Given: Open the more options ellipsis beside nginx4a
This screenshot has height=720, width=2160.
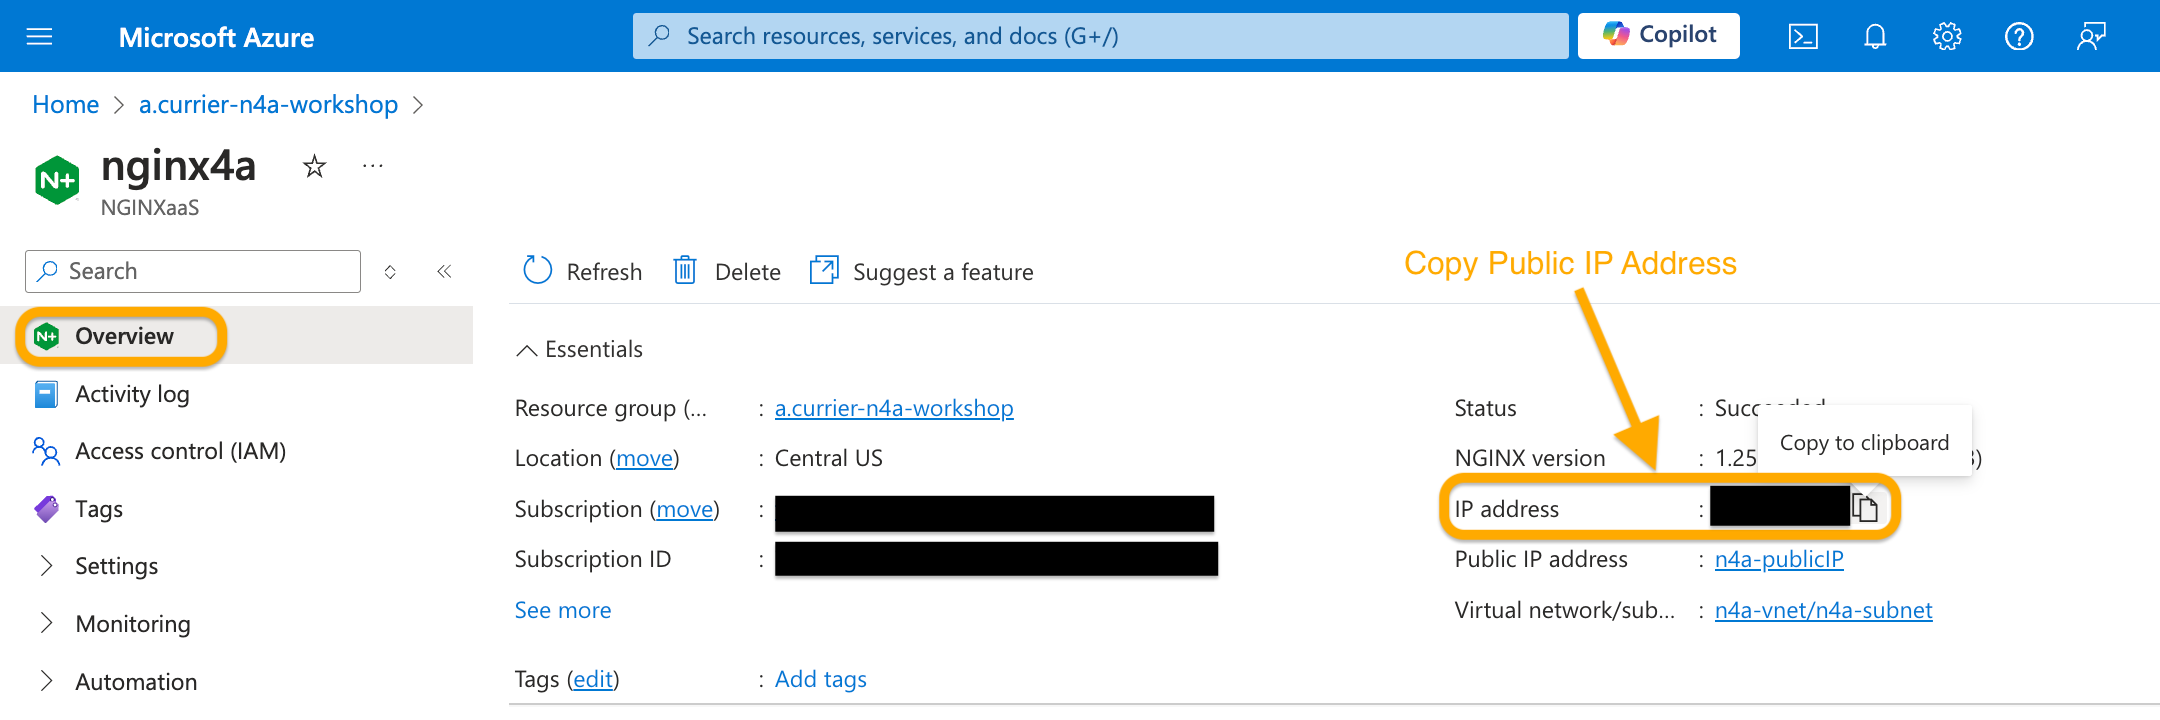Looking at the screenshot, I should 373,166.
